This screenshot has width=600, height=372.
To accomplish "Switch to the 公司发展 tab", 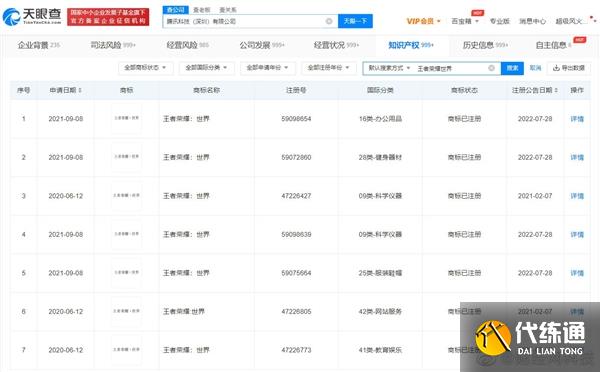I will tap(262, 45).
